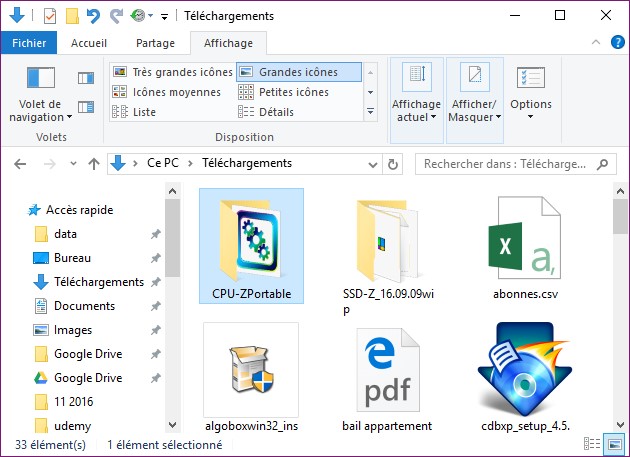Click the refresh button beside address bar
The height and width of the screenshot is (457, 630).
(x=394, y=164)
